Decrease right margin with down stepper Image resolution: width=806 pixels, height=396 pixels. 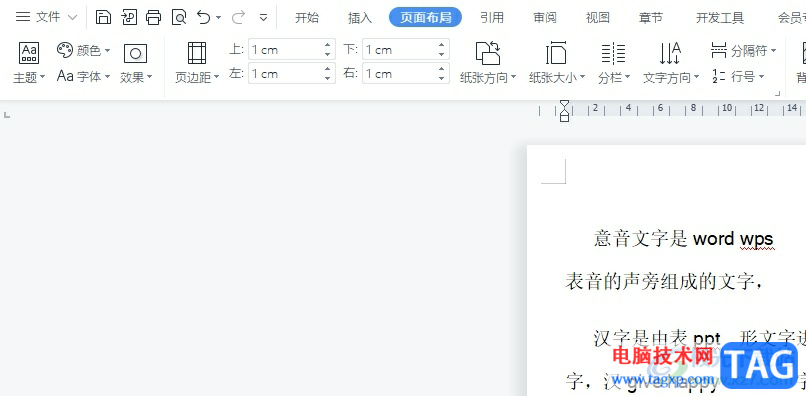click(x=442, y=78)
